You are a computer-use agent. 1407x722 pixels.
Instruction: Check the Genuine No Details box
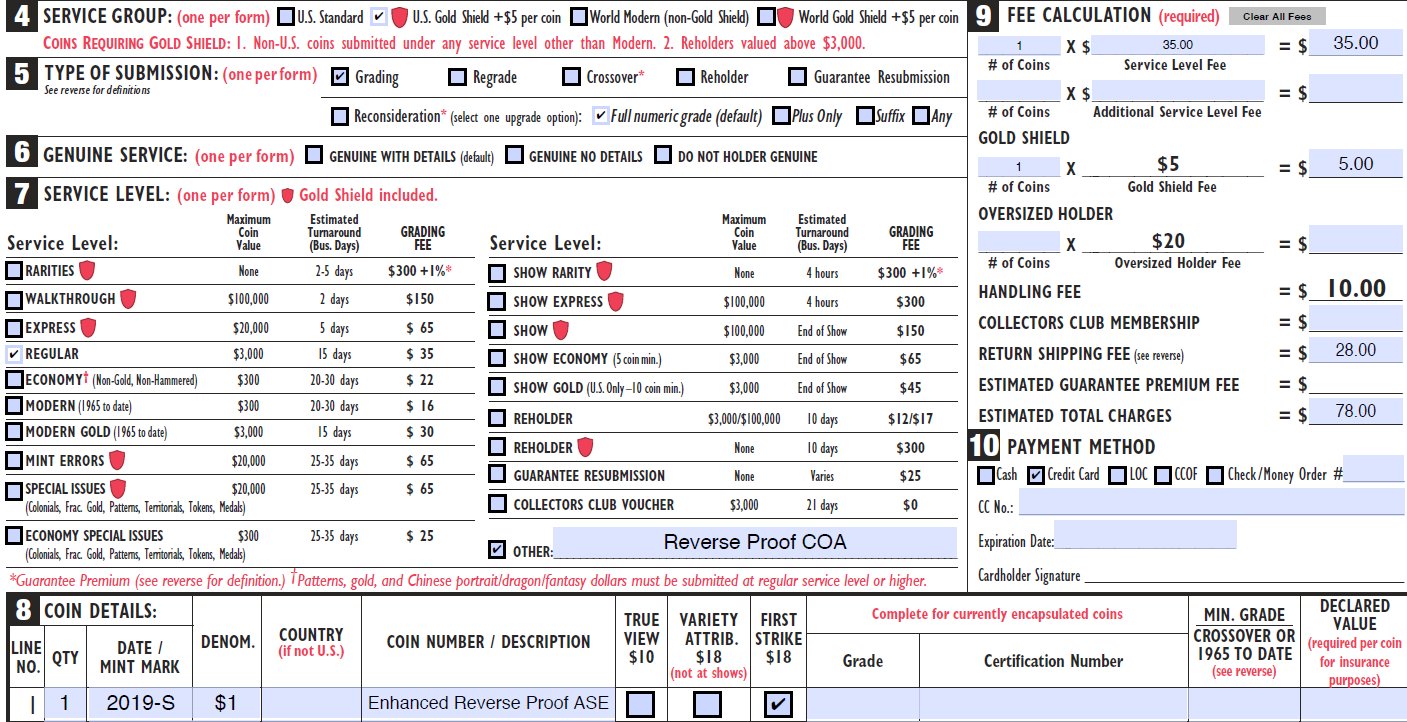514,155
